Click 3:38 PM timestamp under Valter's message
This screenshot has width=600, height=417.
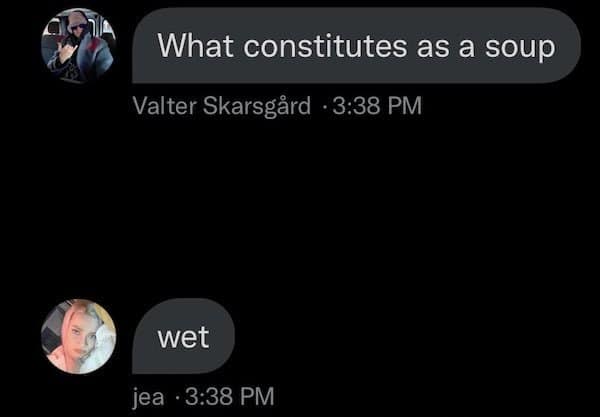tap(377, 106)
